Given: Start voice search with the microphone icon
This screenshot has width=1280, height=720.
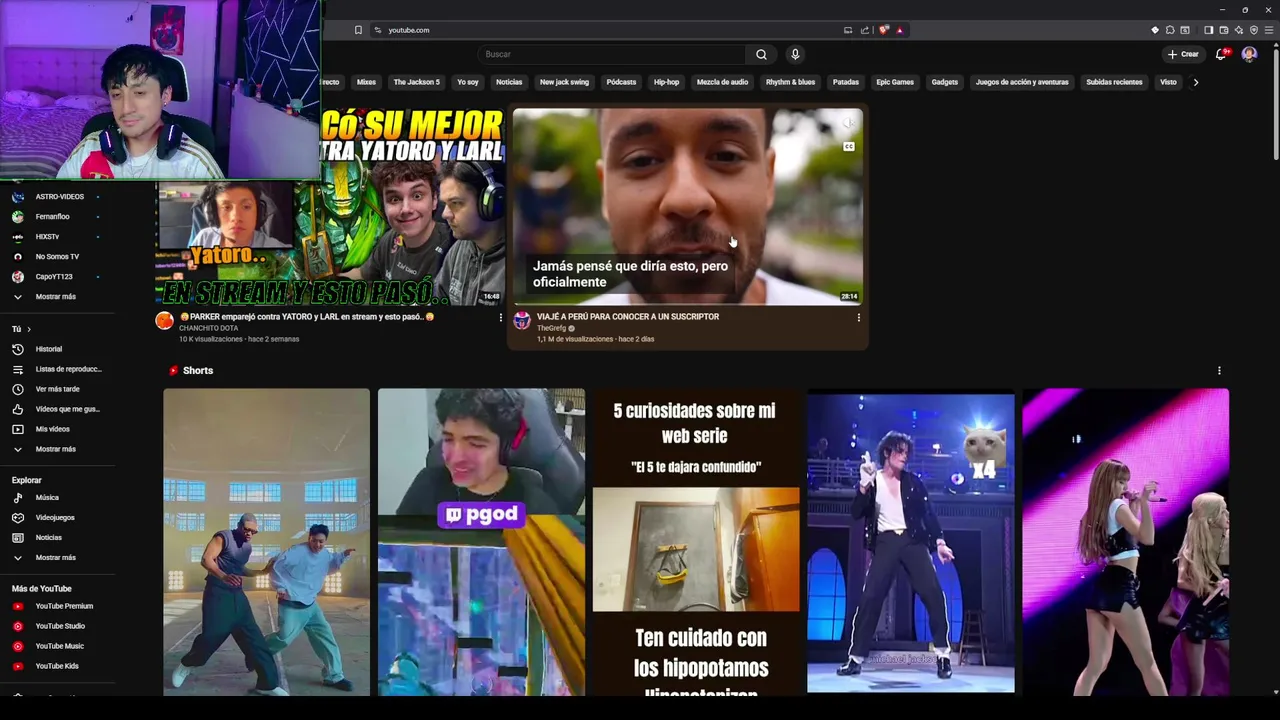Looking at the screenshot, I should (x=795, y=54).
